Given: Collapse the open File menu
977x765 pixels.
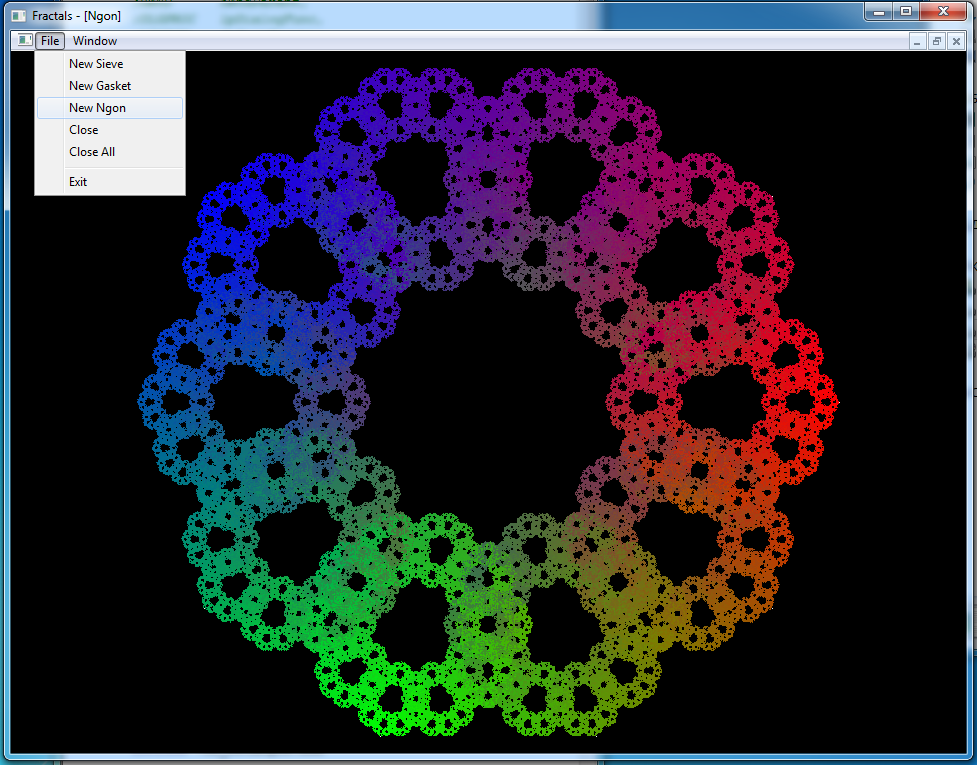Looking at the screenshot, I should pos(50,41).
